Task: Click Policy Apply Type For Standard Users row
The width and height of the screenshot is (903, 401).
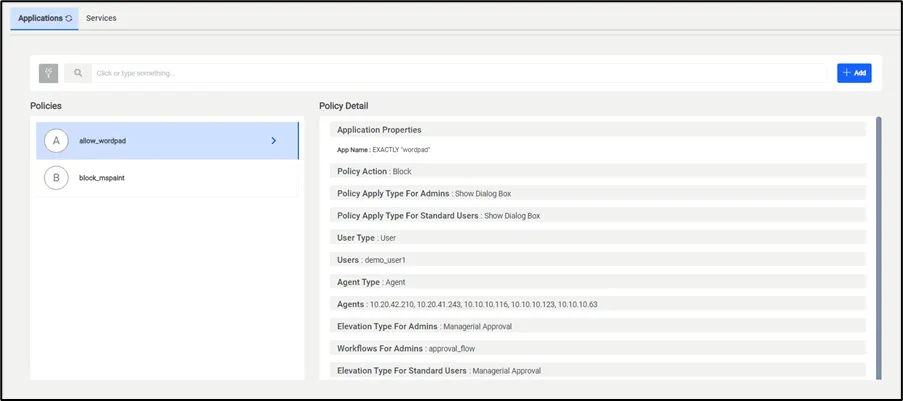Action: (x=598, y=215)
